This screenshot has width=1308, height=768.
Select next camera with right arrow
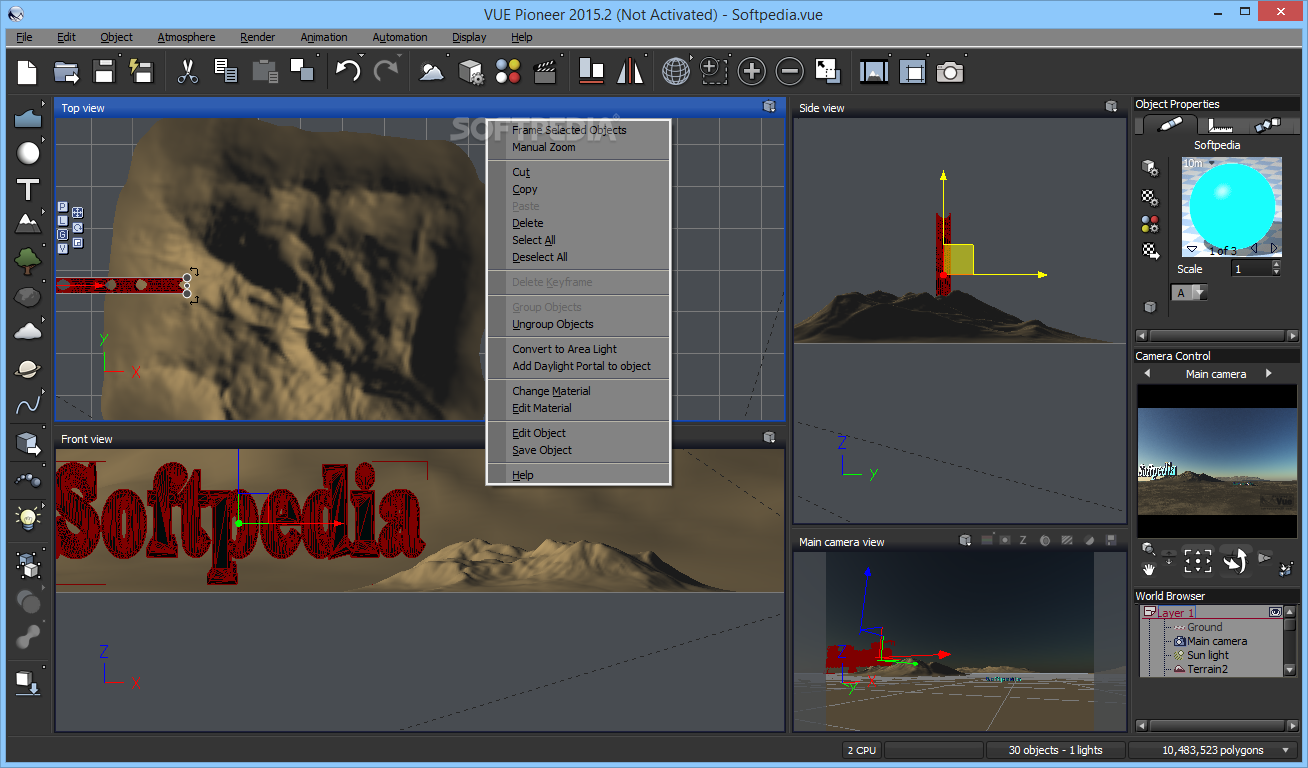(x=1269, y=374)
